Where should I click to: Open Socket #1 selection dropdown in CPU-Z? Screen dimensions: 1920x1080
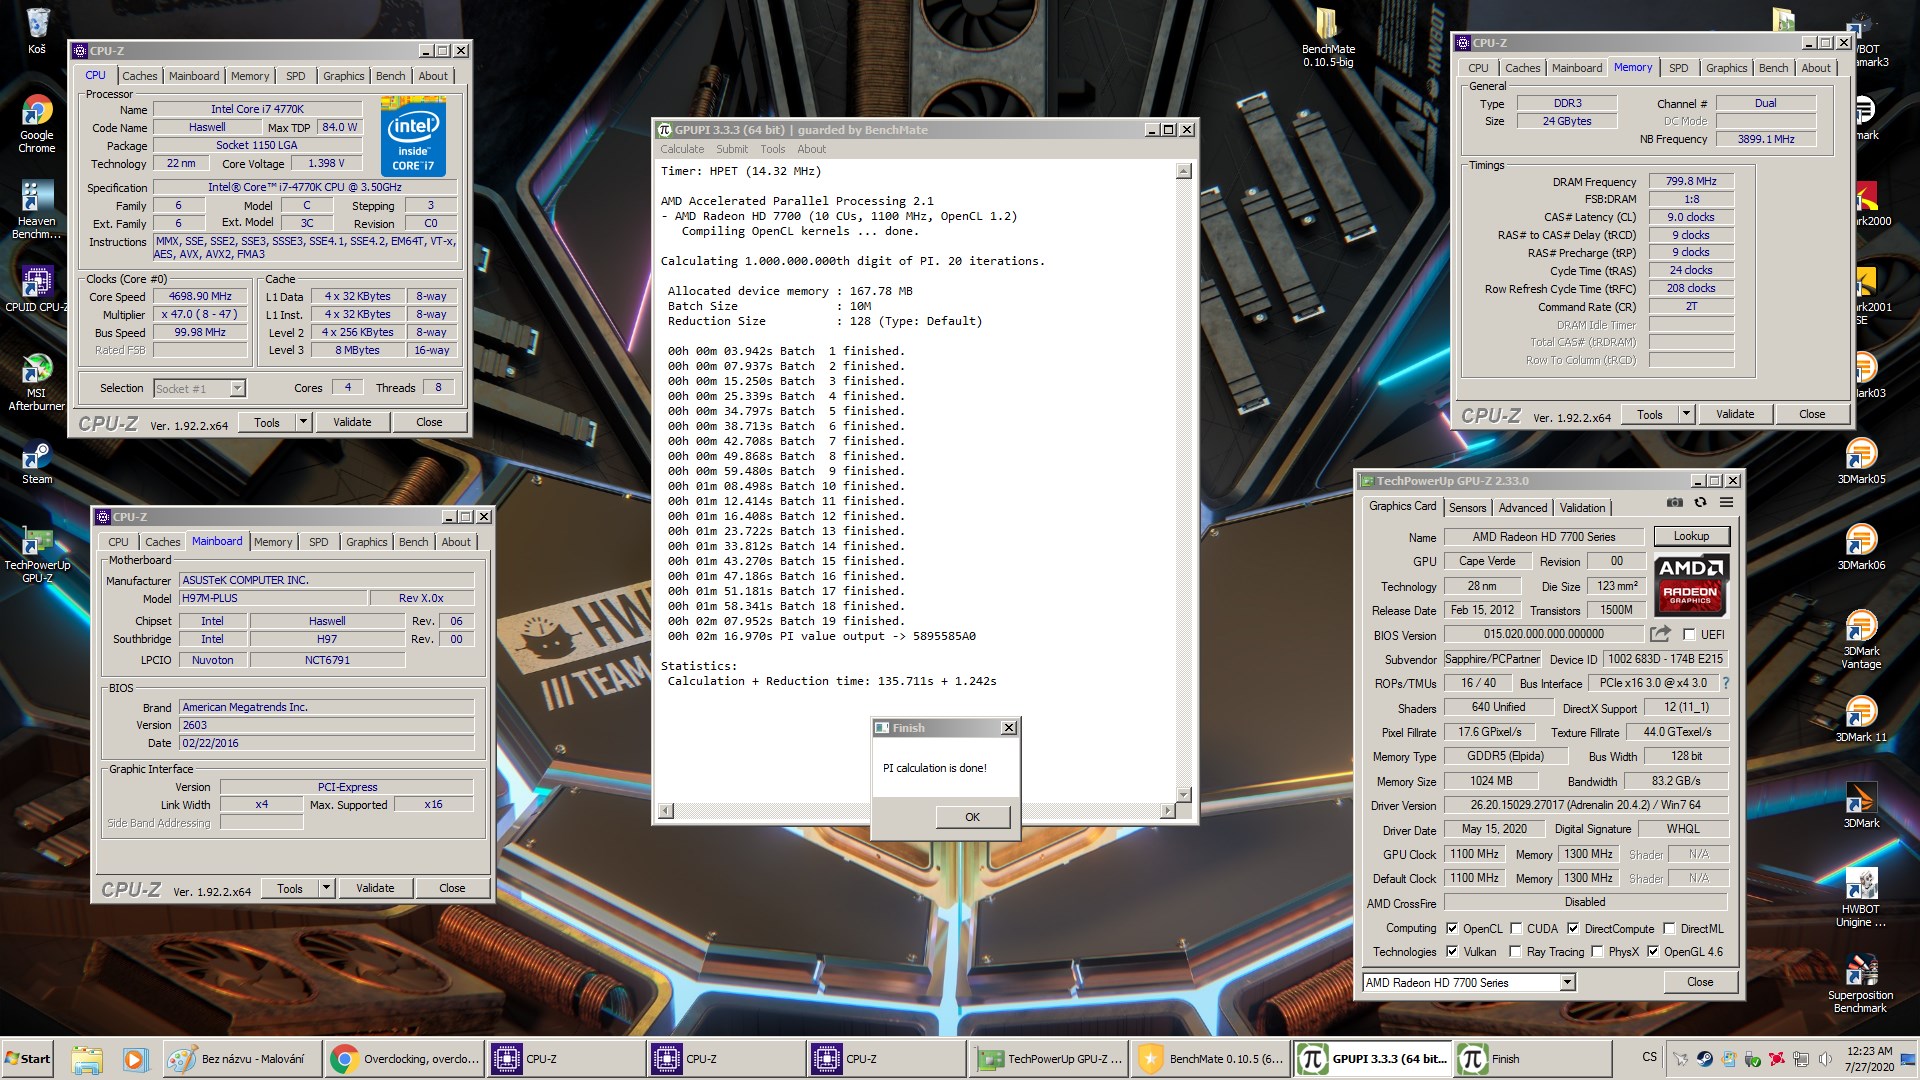coord(237,388)
